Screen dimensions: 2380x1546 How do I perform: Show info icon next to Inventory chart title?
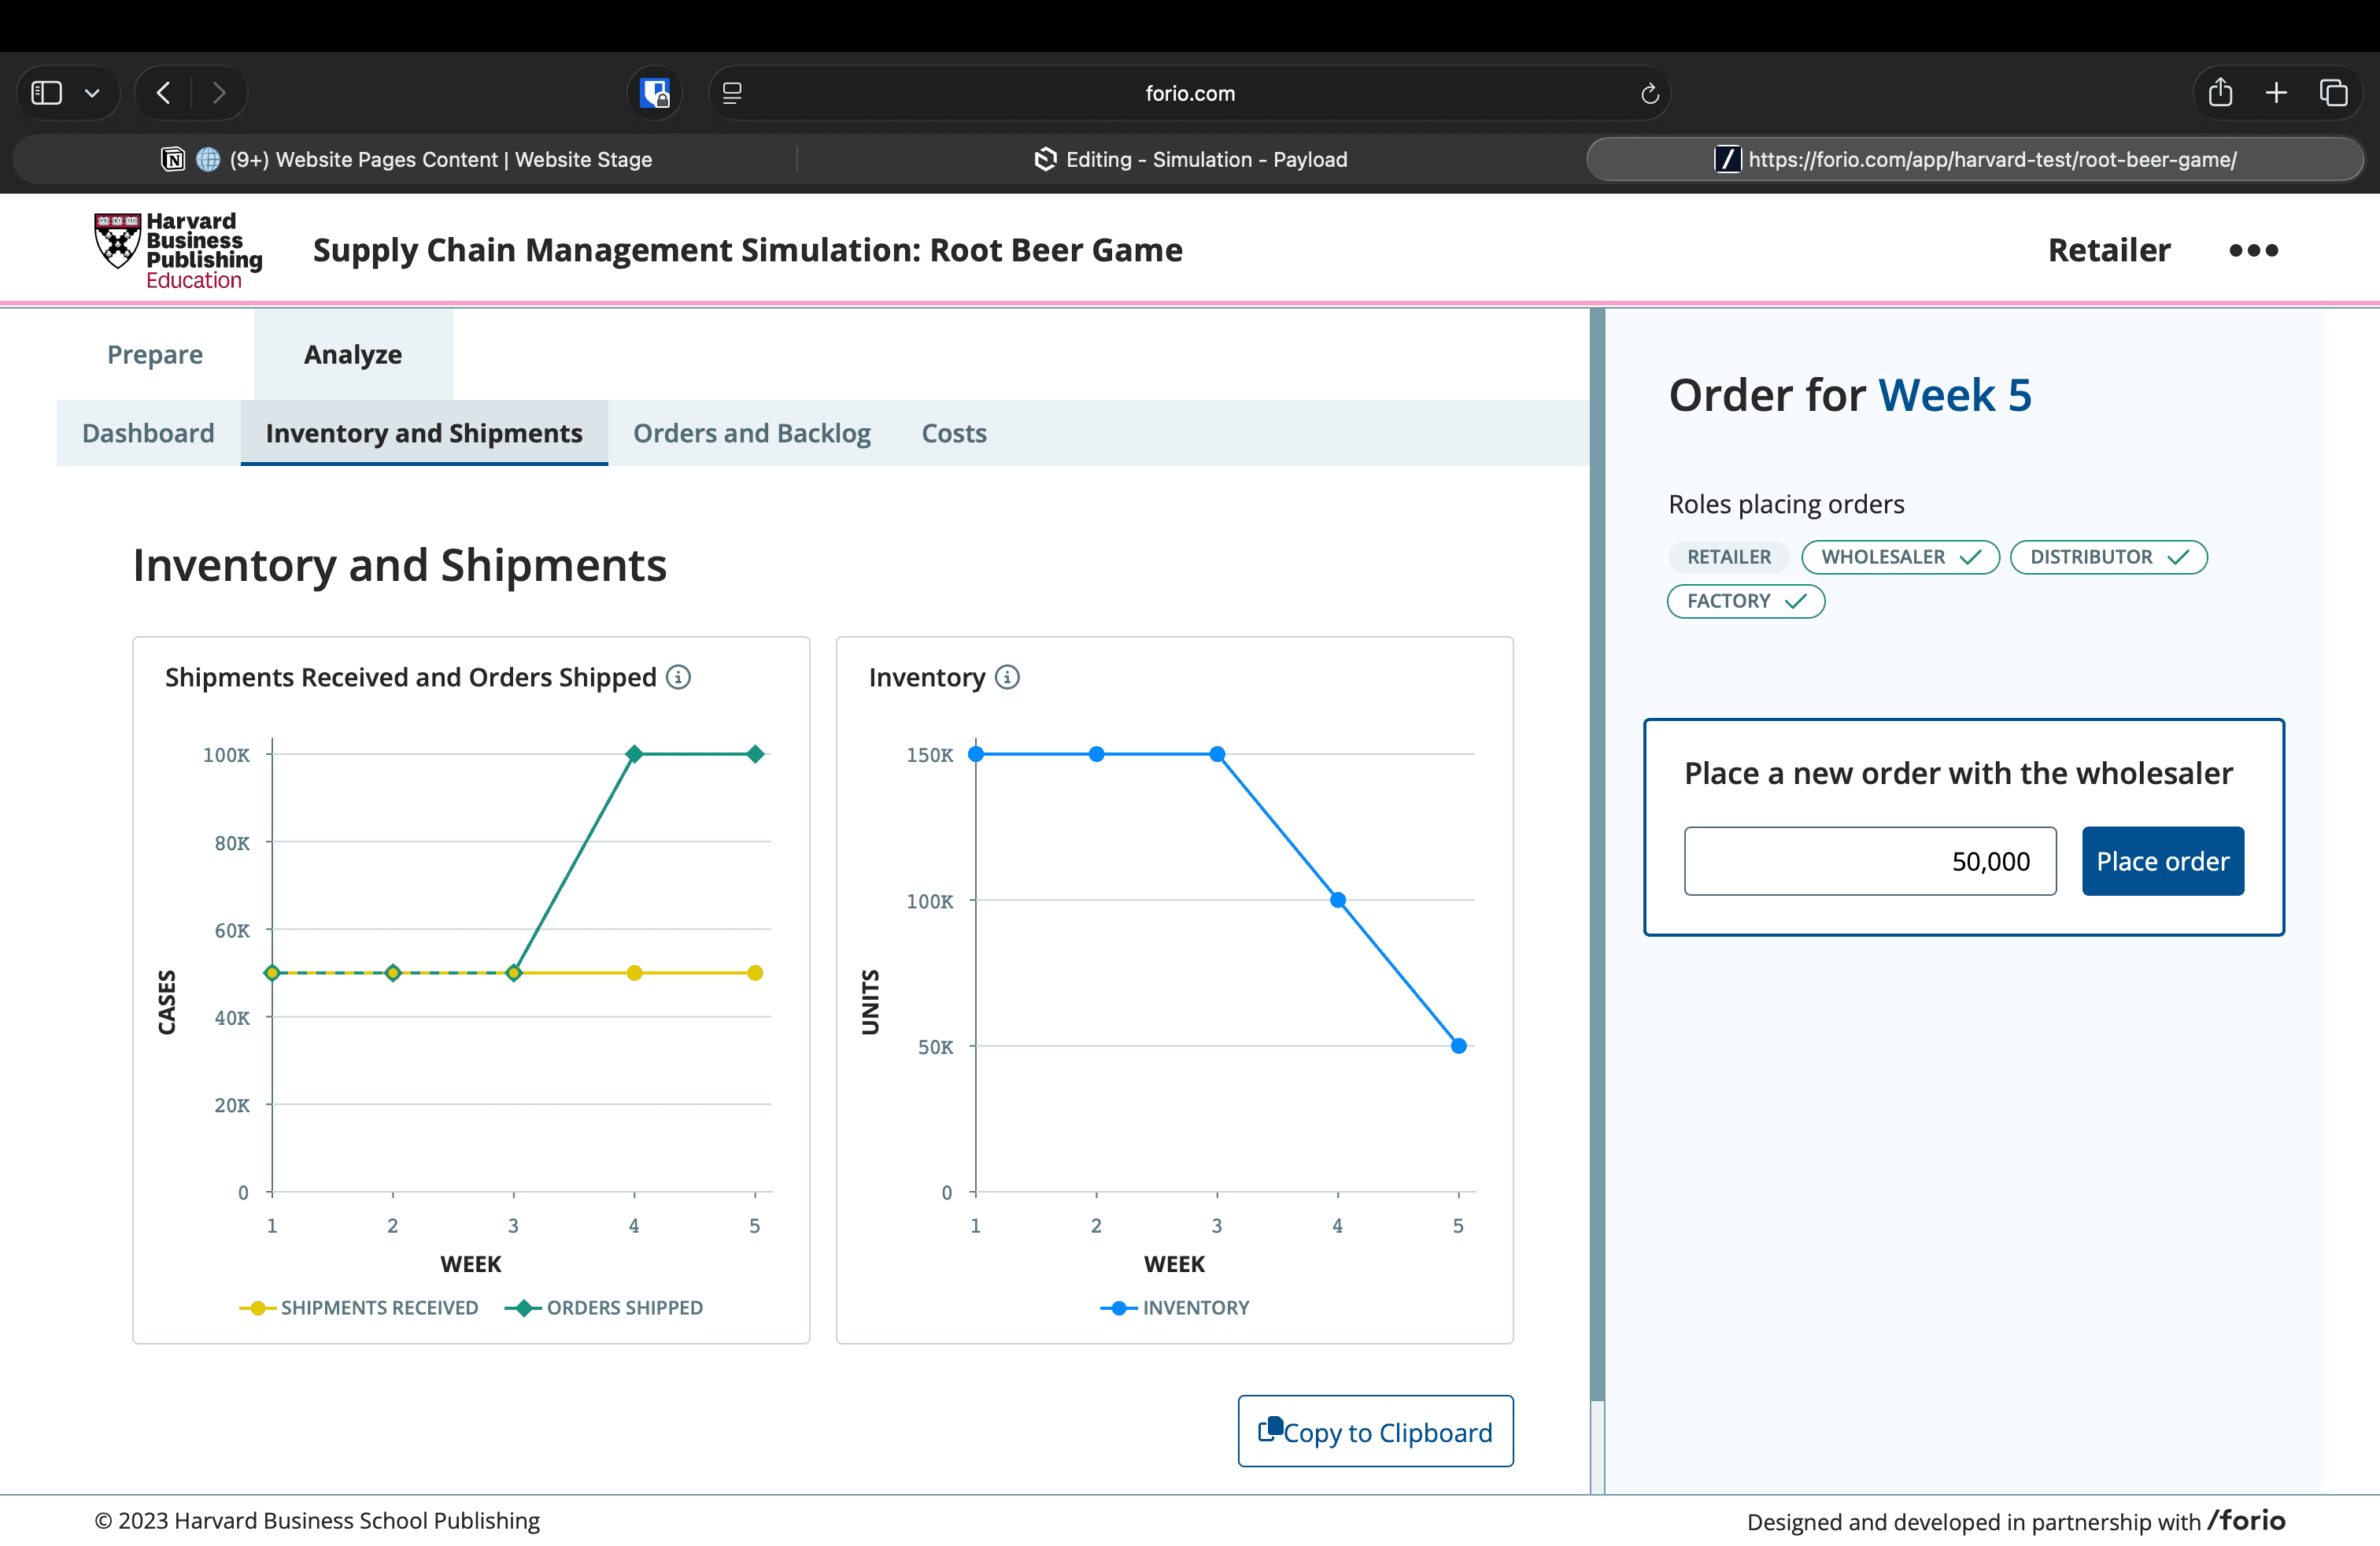pos(1008,677)
